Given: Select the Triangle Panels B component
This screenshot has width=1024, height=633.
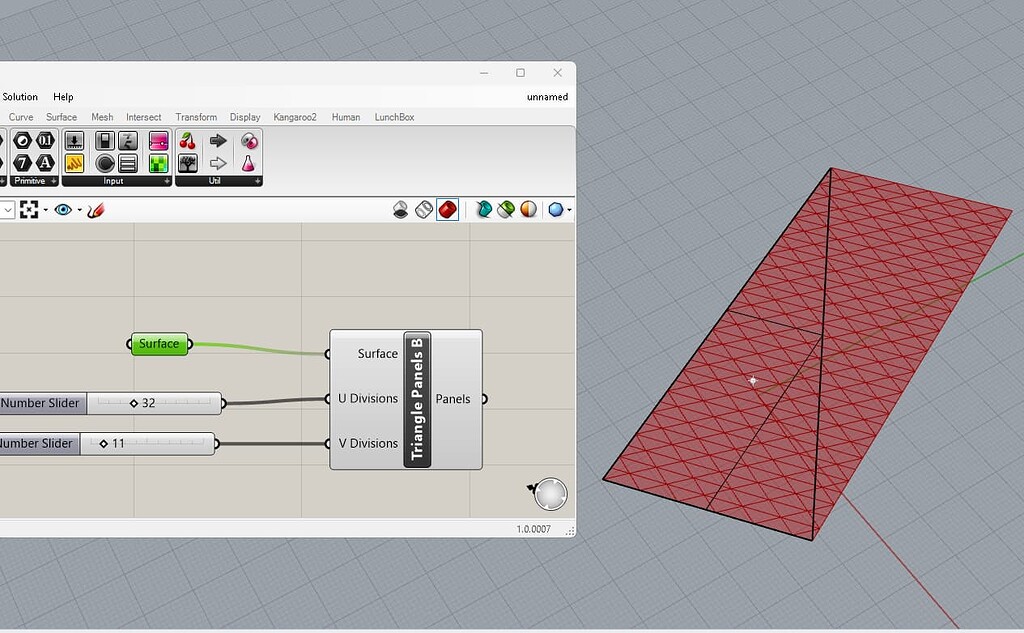Looking at the screenshot, I should point(416,399).
